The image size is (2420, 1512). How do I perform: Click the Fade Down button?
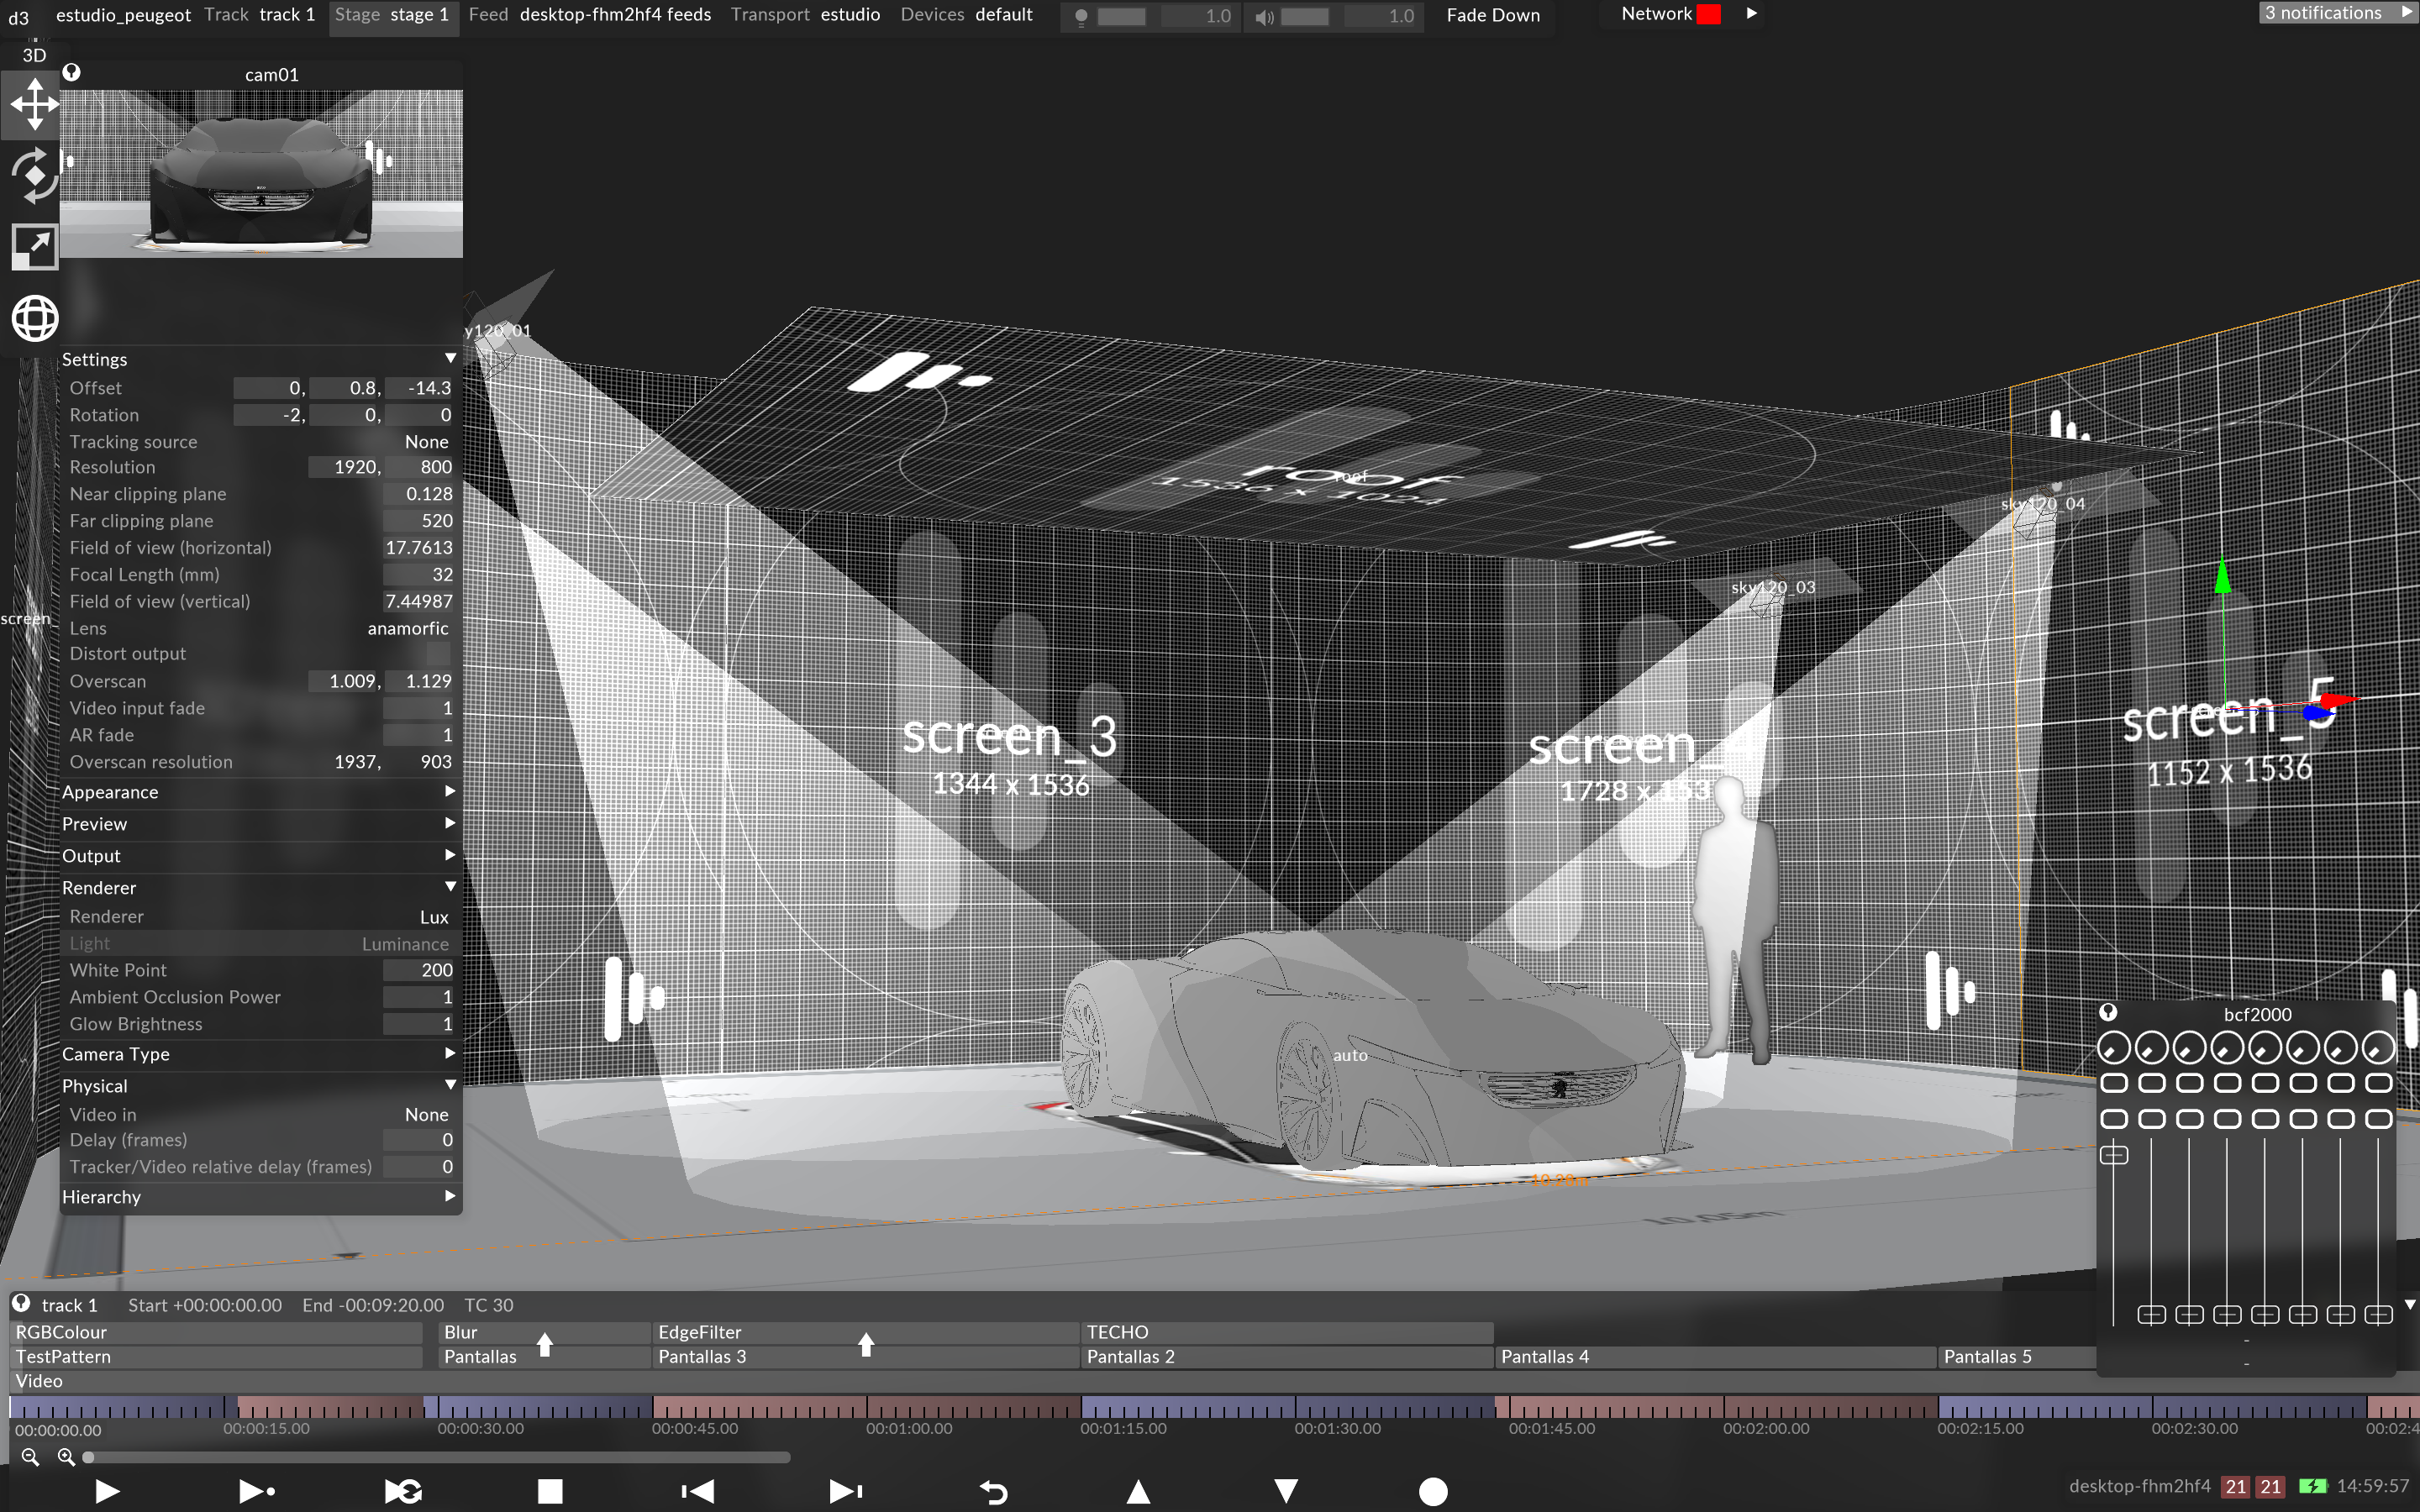tap(1492, 15)
